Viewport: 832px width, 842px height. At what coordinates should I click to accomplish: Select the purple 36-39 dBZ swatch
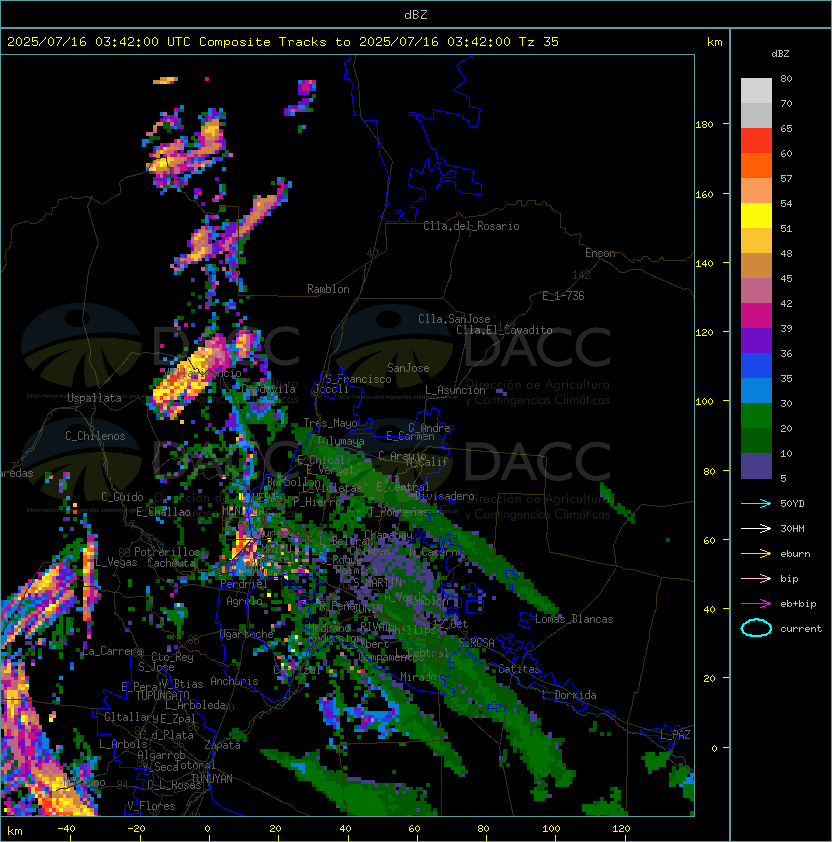click(x=756, y=341)
